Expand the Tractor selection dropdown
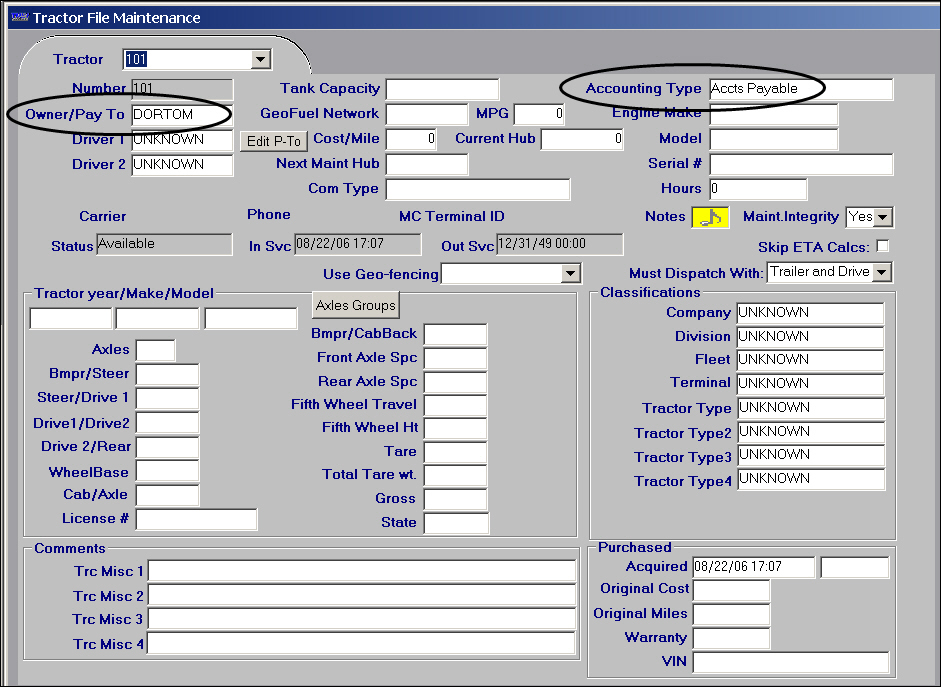This screenshot has width=941, height=687. (260, 59)
